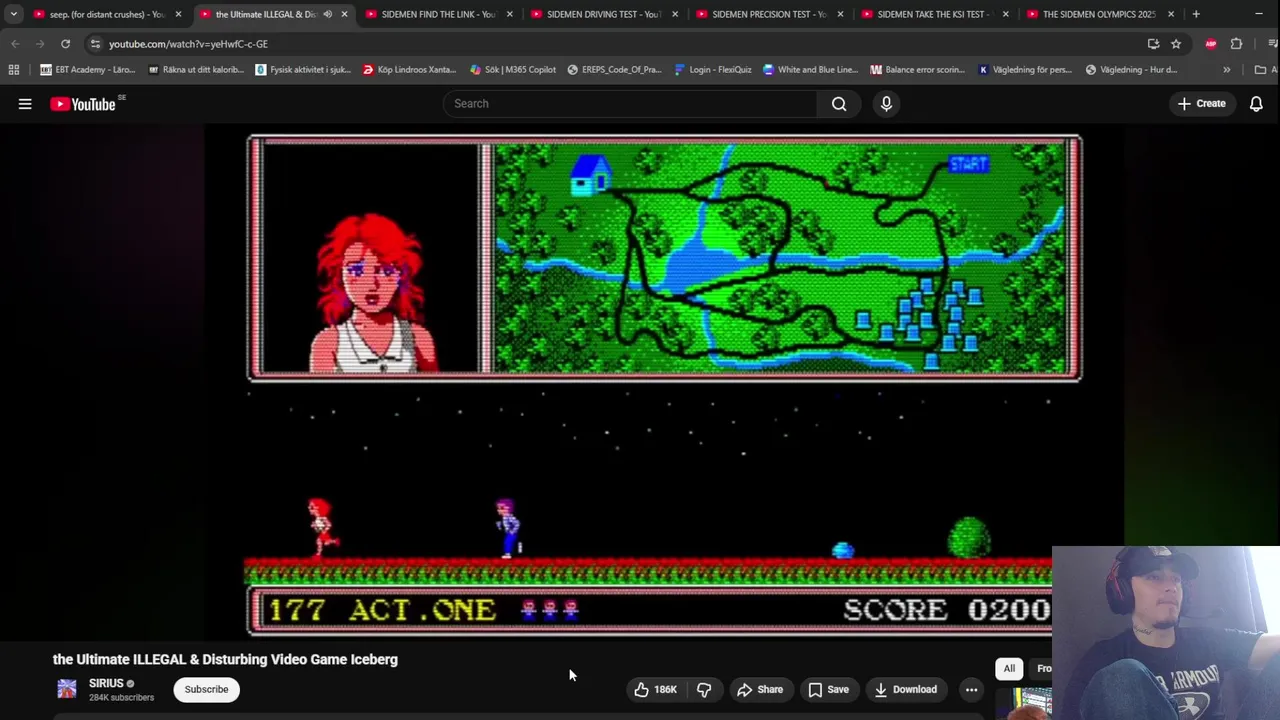Image resolution: width=1280 pixels, height=720 pixels.
Task: Open more actions three-dot menu
Action: tap(971, 689)
